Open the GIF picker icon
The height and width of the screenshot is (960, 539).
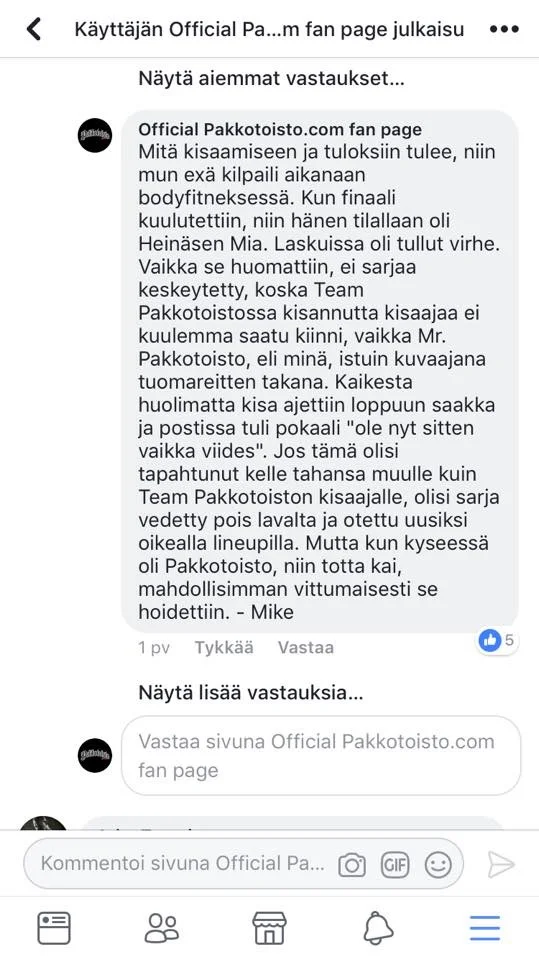click(395, 864)
